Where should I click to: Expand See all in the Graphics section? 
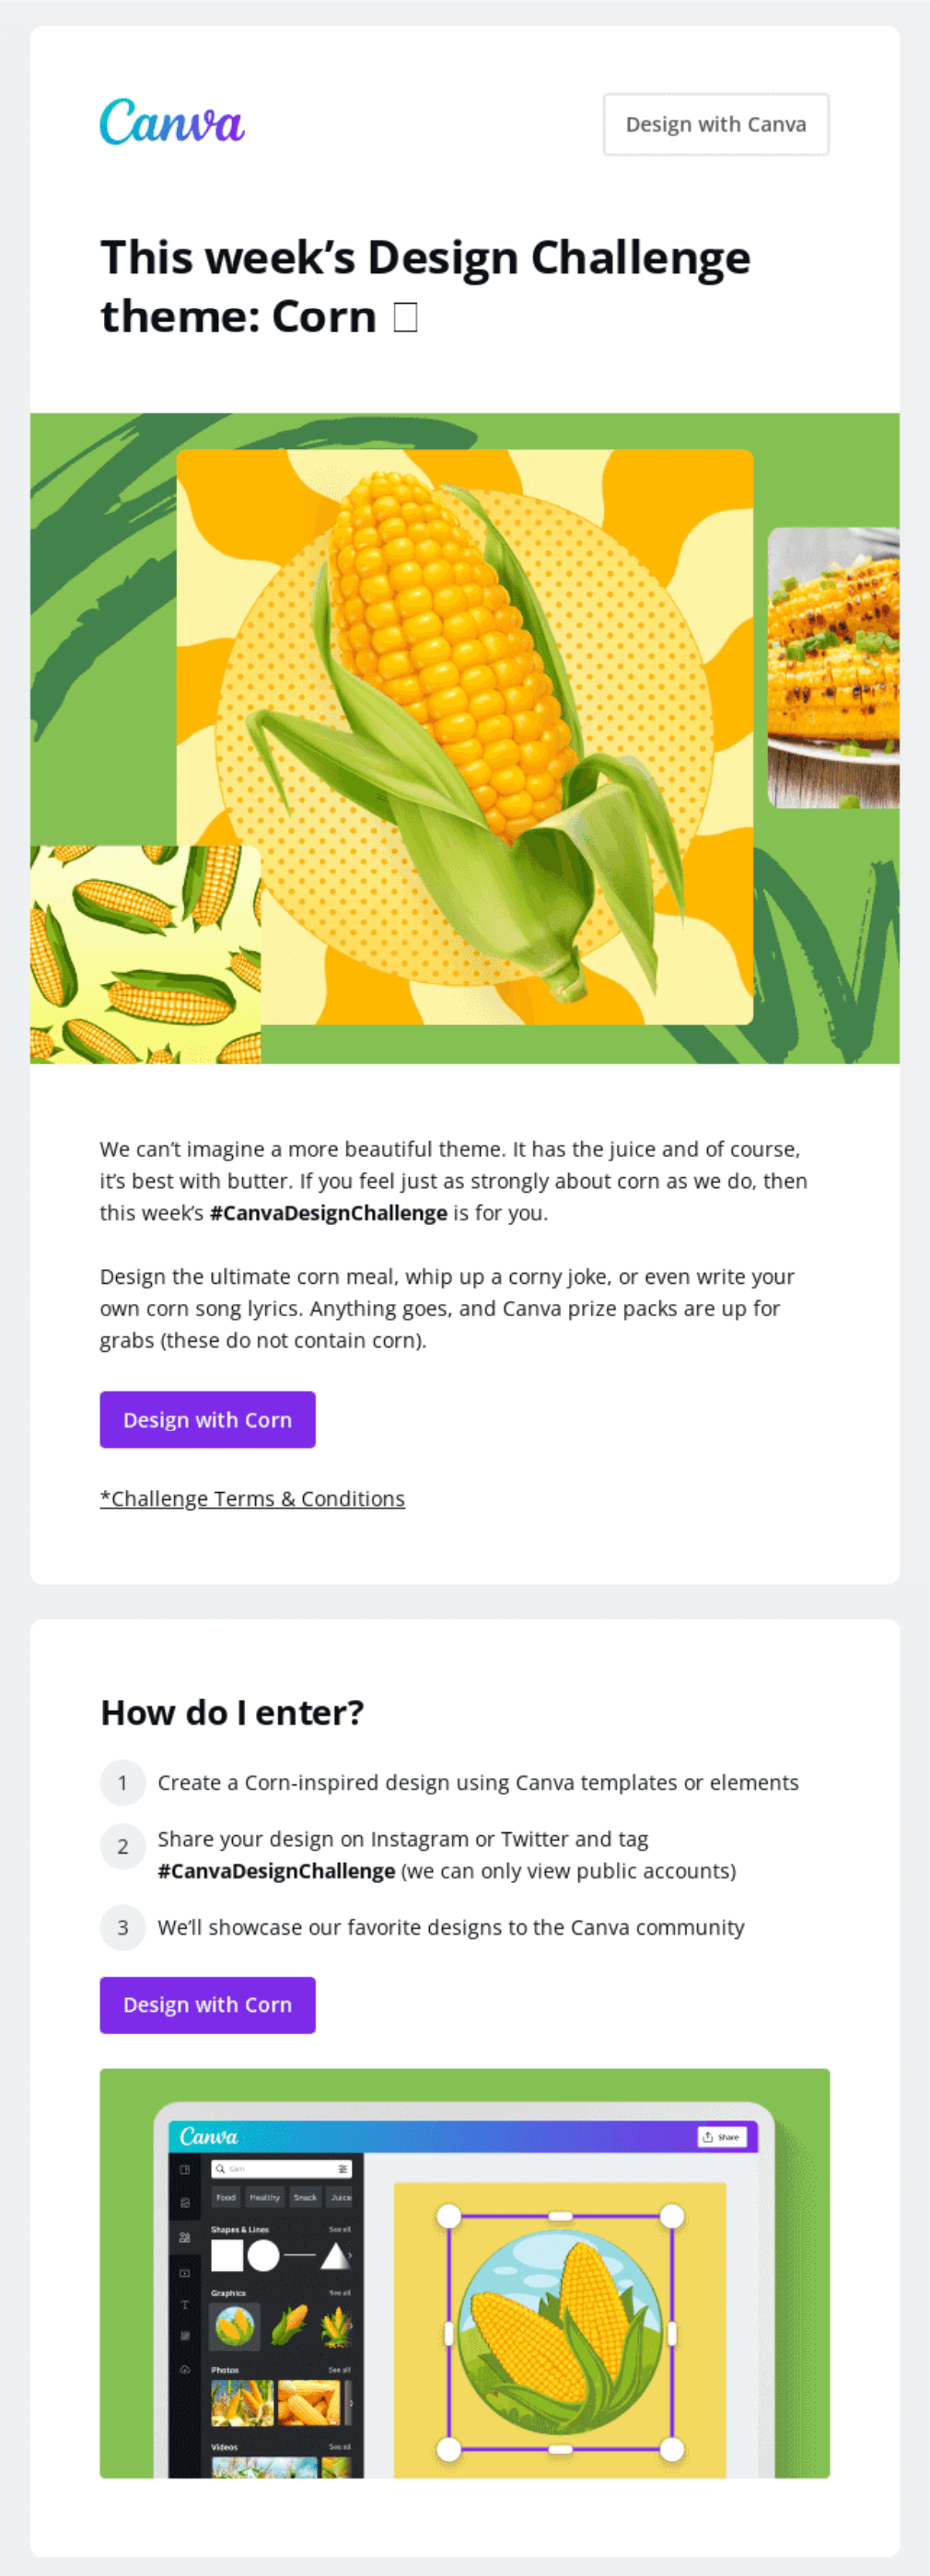coord(341,2293)
